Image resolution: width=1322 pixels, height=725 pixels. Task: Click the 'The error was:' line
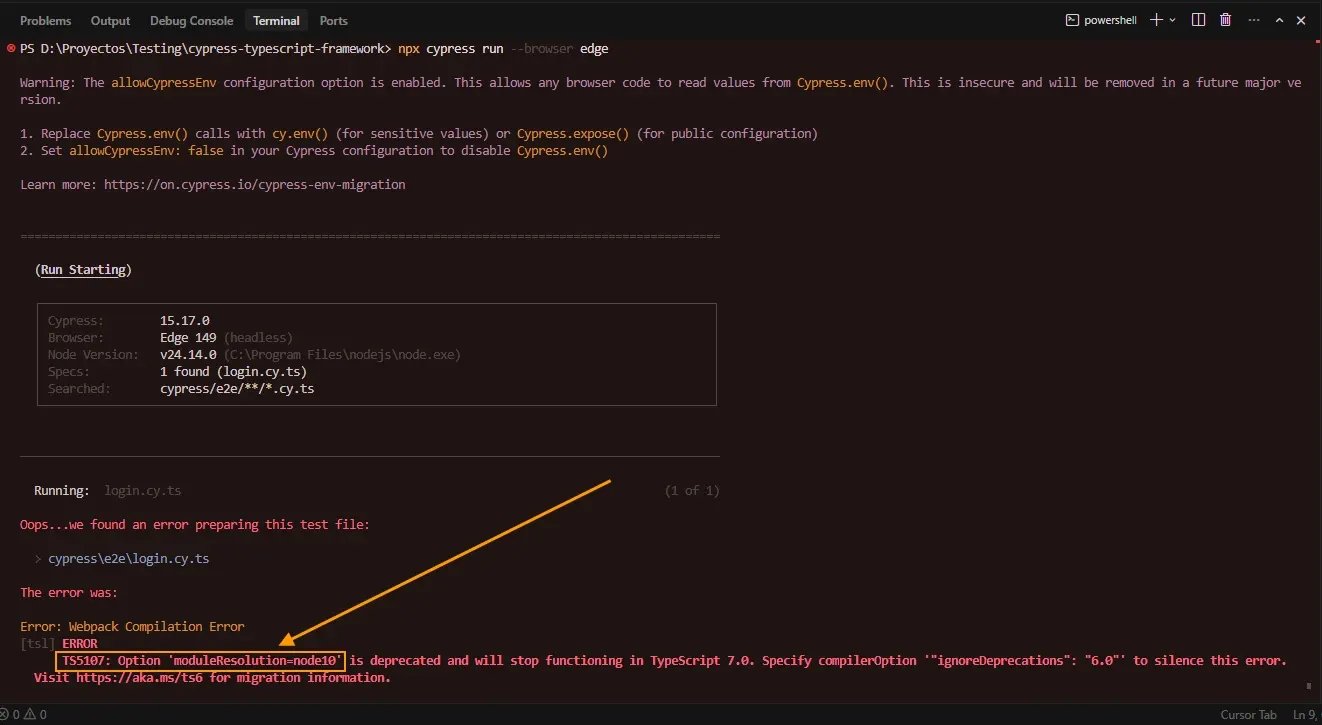click(69, 593)
